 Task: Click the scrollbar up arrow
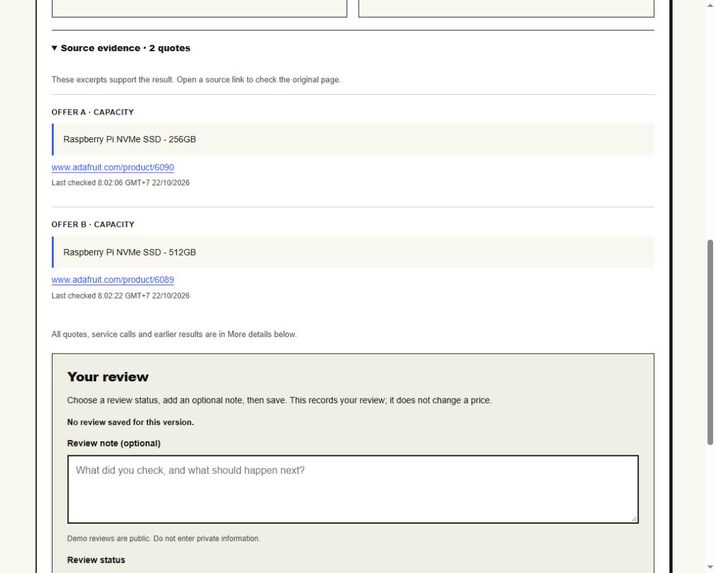tap(710, 4)
